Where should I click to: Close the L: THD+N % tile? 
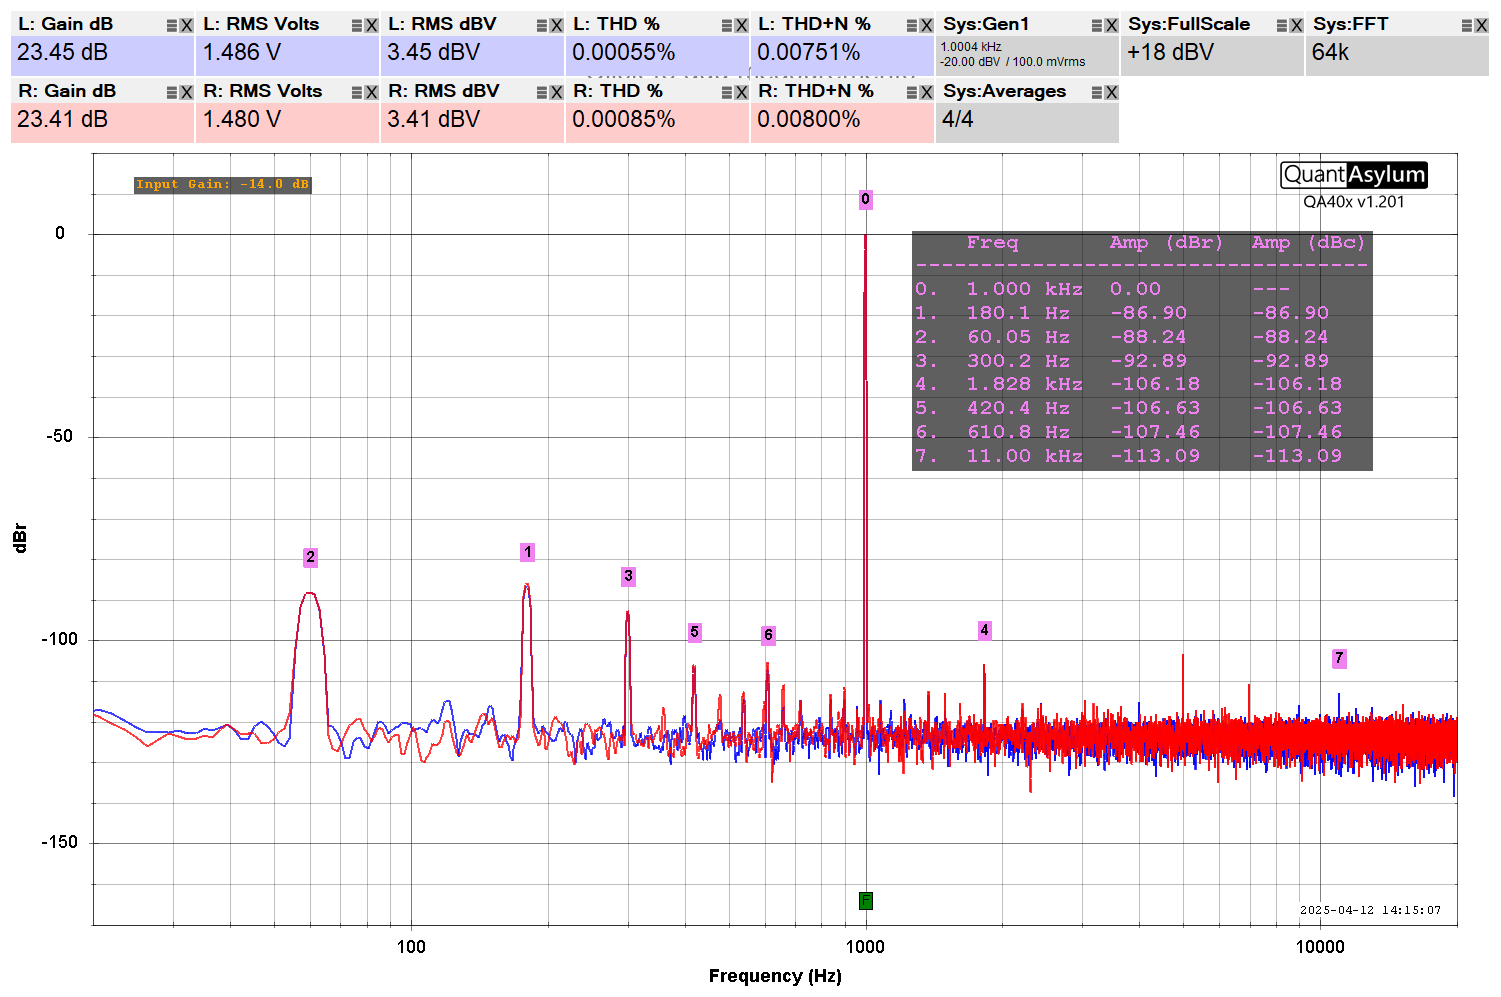pyautogui.click(x=926, y=26)
